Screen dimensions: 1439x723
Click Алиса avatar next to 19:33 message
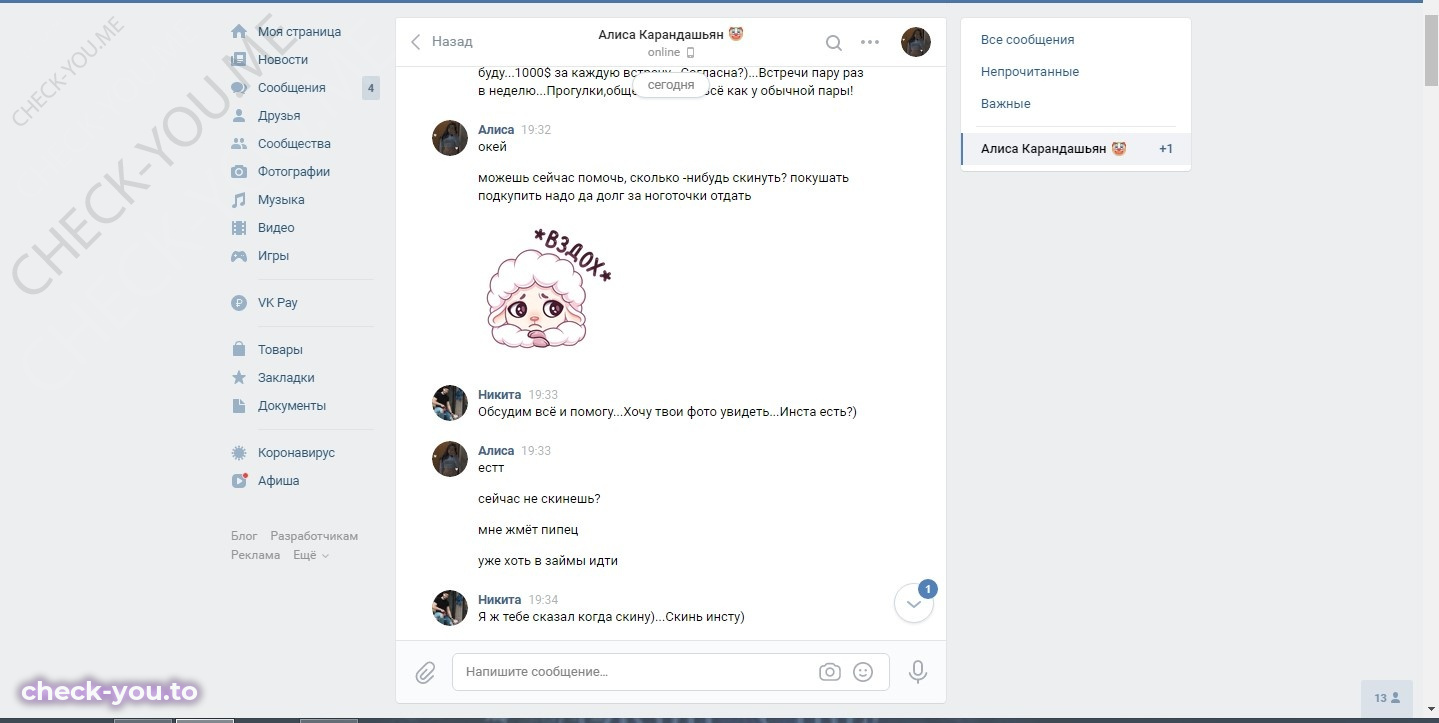(450, 459)
